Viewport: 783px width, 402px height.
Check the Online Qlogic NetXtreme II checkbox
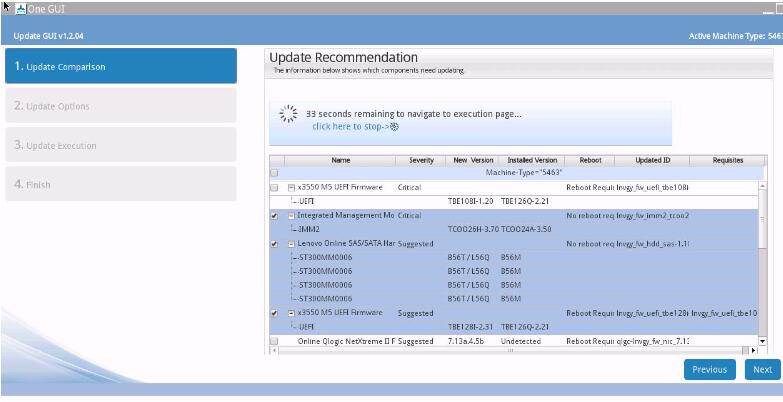pyautogui.click(x=274, y=341)
